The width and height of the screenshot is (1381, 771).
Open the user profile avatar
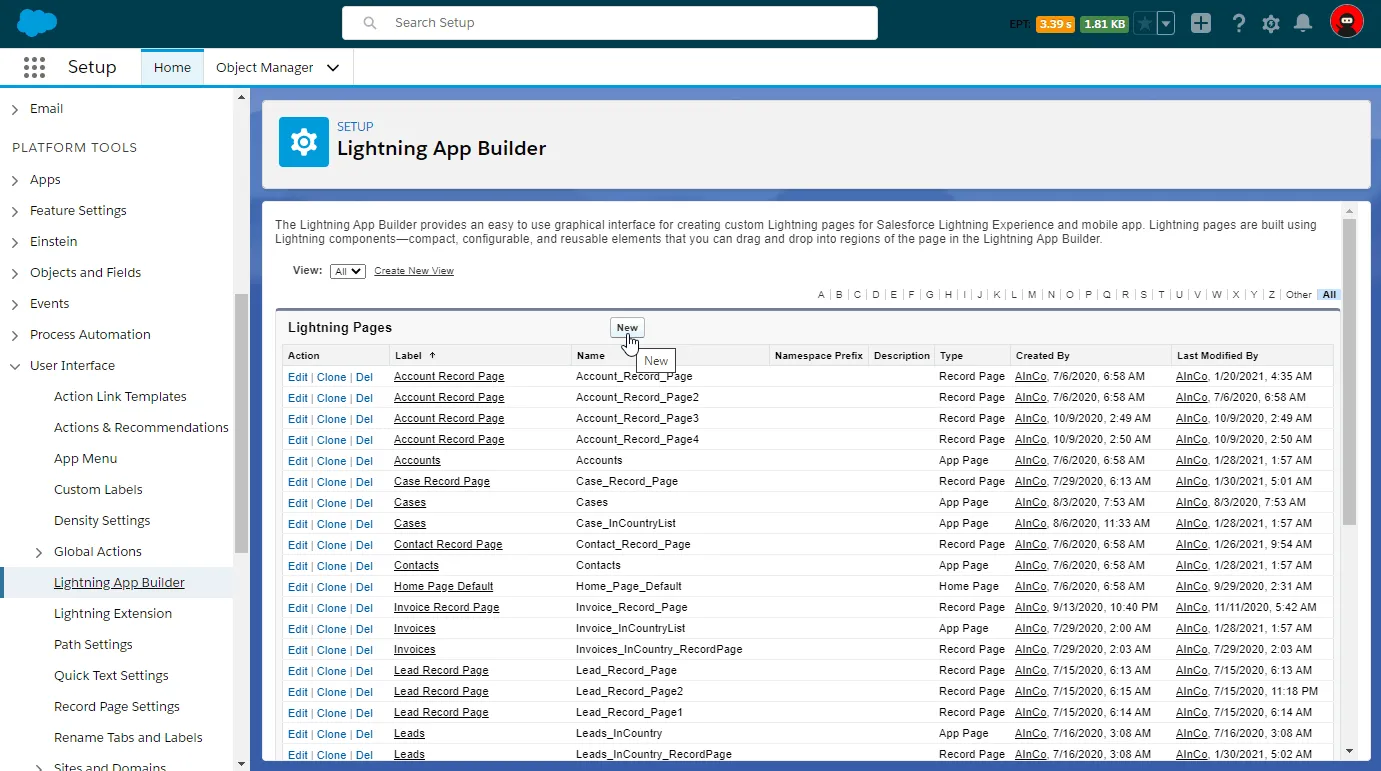[x=1346, y=22]
